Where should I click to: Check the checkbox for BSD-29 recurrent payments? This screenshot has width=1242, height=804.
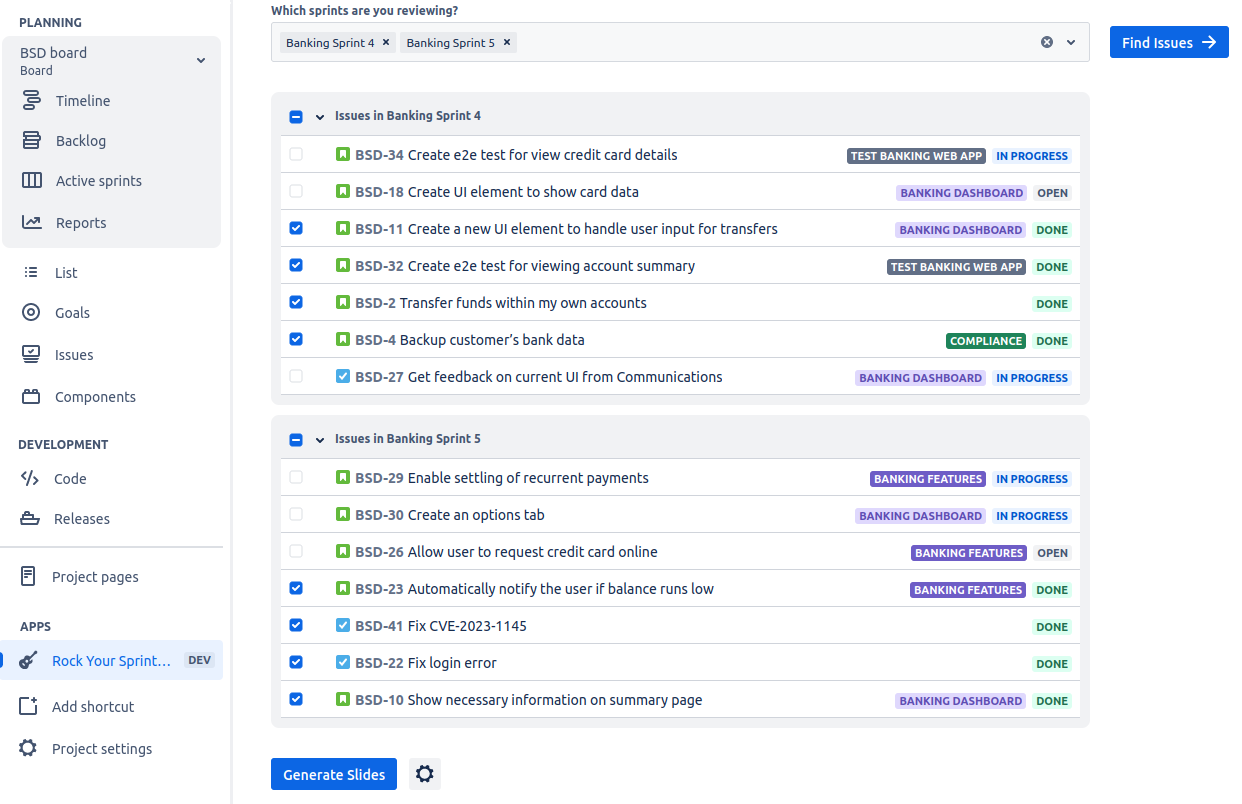[296, 477]
